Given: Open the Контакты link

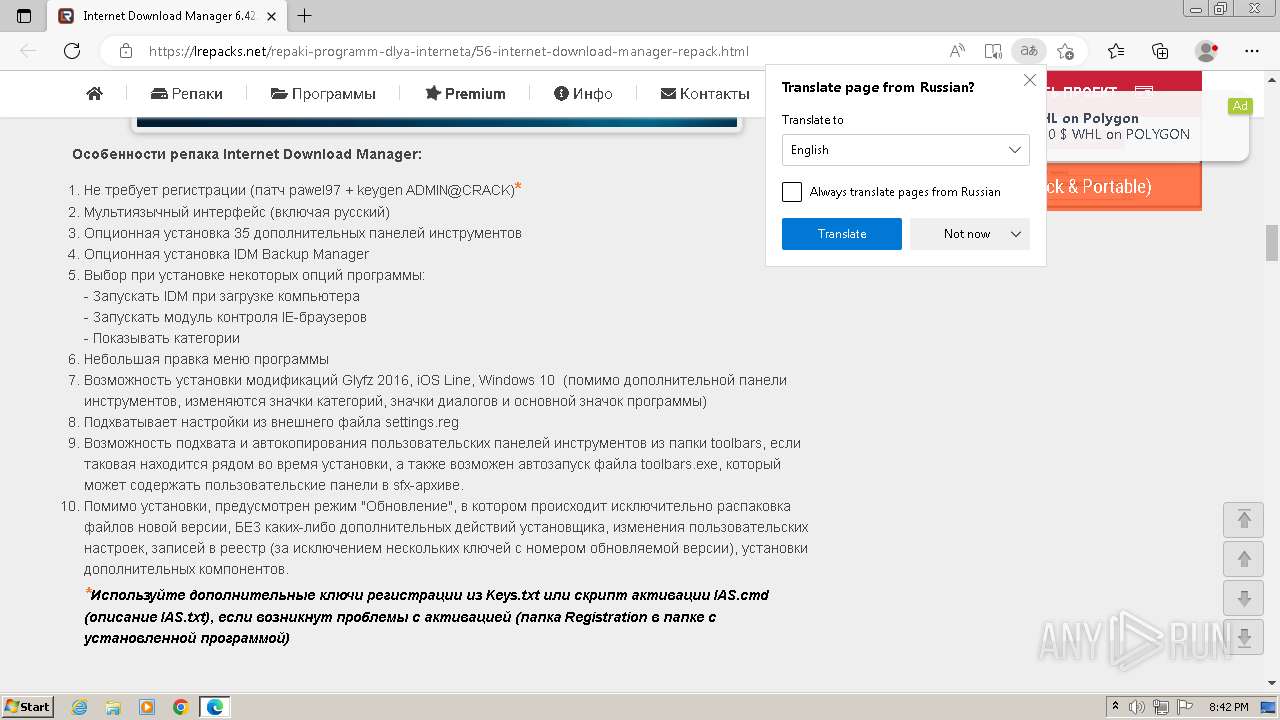Looking at the screenshot, I should [x=705, y=94].
